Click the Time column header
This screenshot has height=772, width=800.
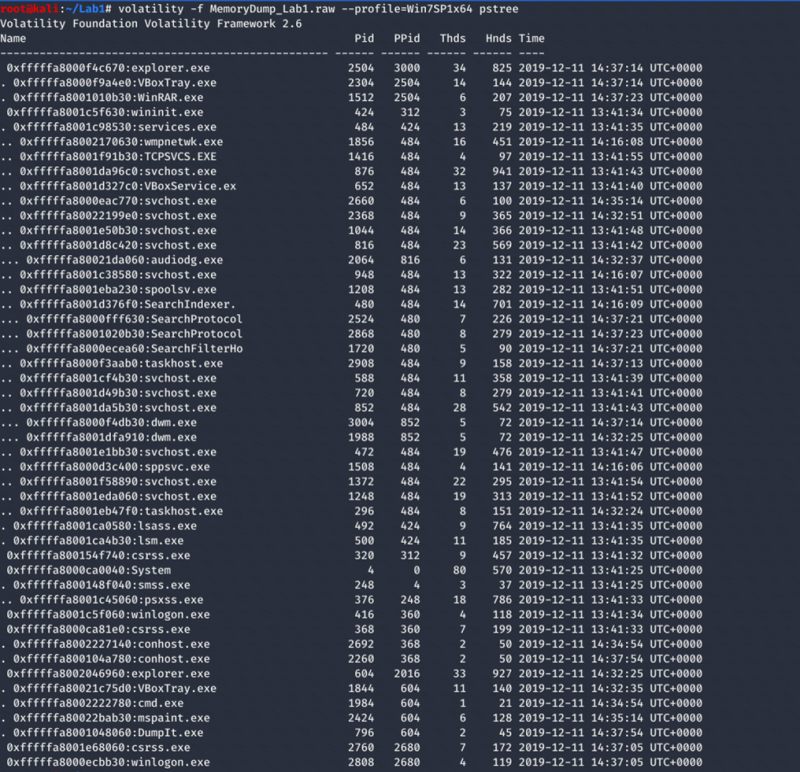532,38
